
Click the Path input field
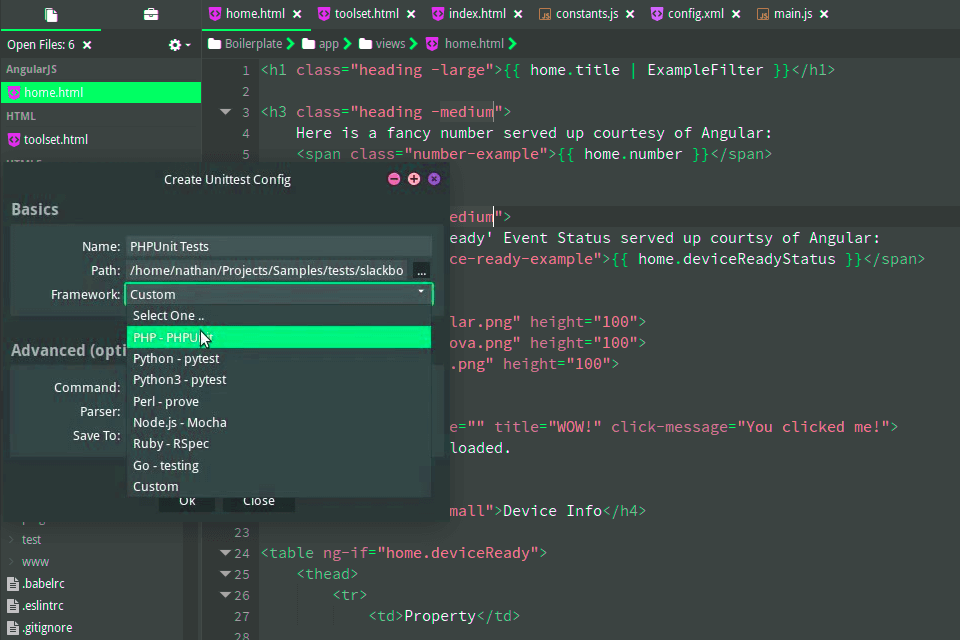(266, 270)
